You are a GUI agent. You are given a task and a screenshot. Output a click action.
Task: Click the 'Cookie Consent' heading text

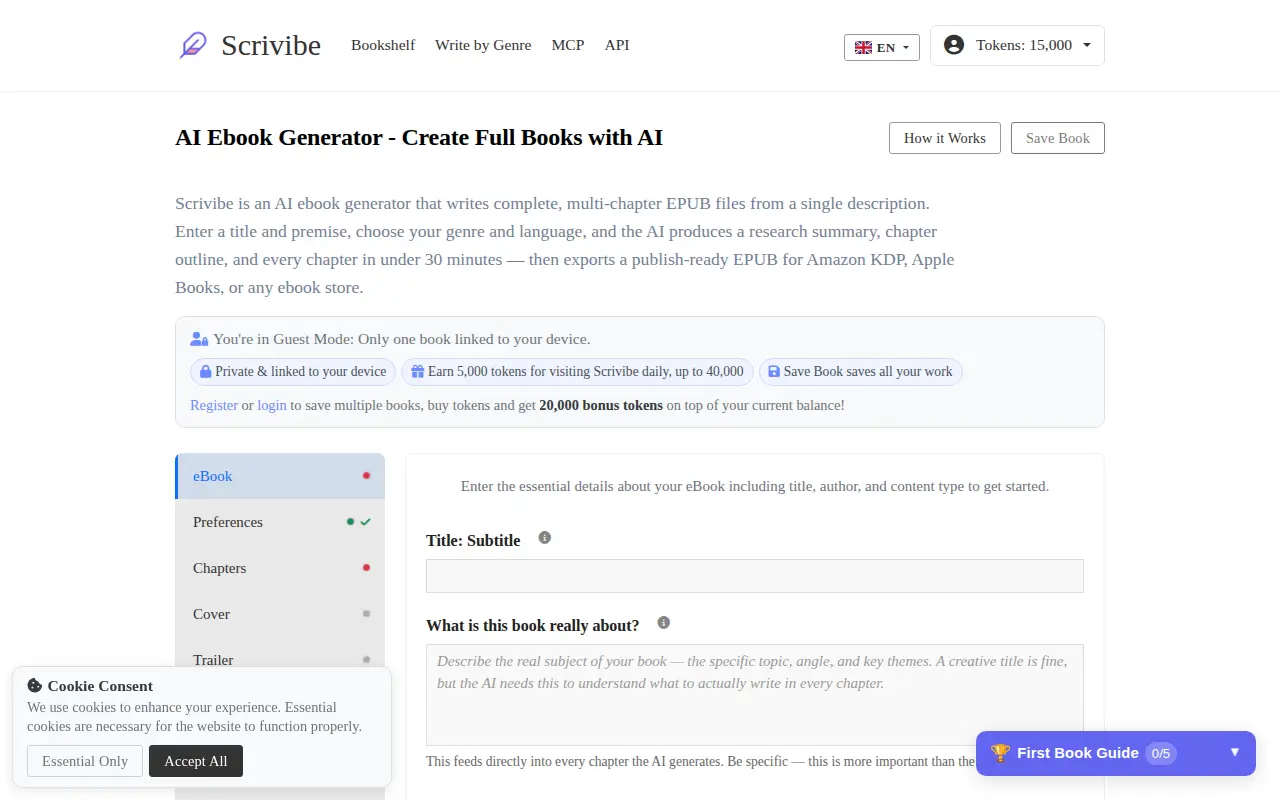(100, 686)
